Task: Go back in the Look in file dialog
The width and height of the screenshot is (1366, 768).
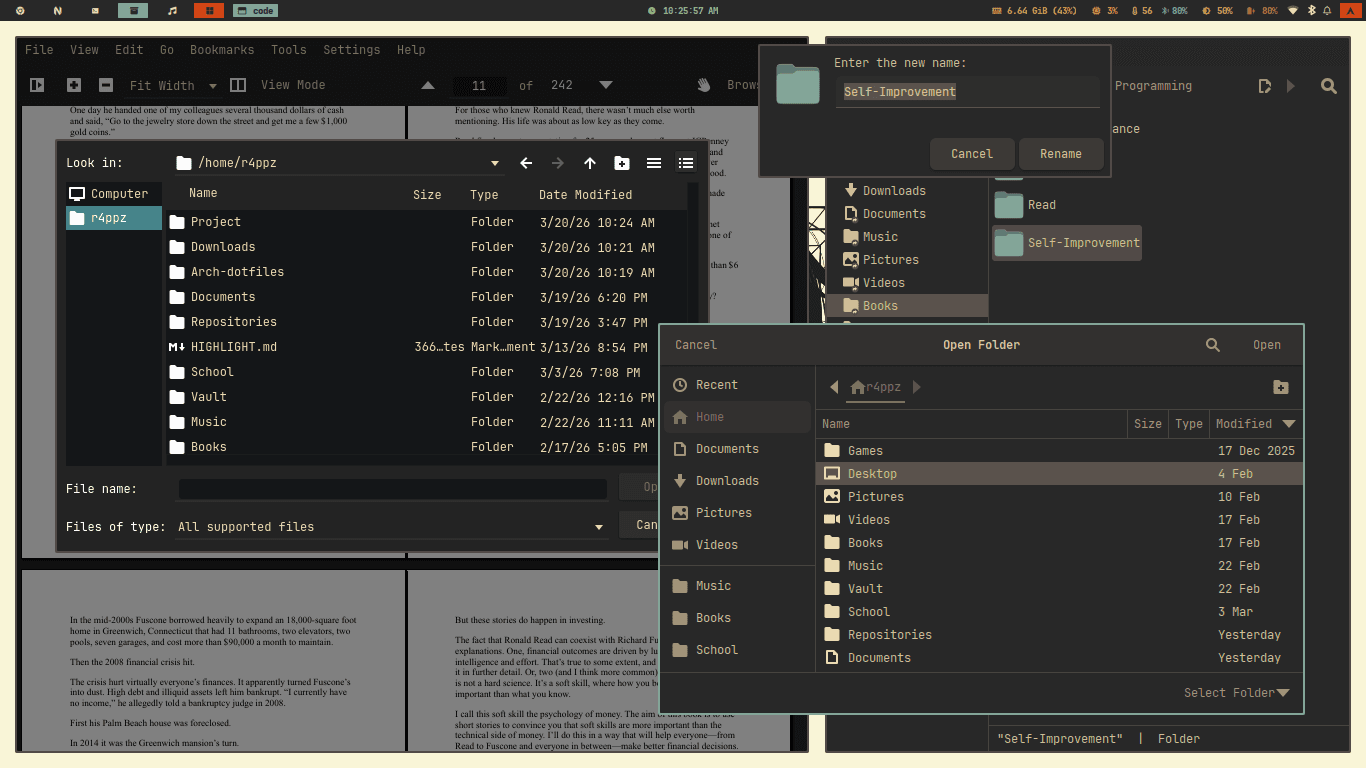Action: point(526,163)
